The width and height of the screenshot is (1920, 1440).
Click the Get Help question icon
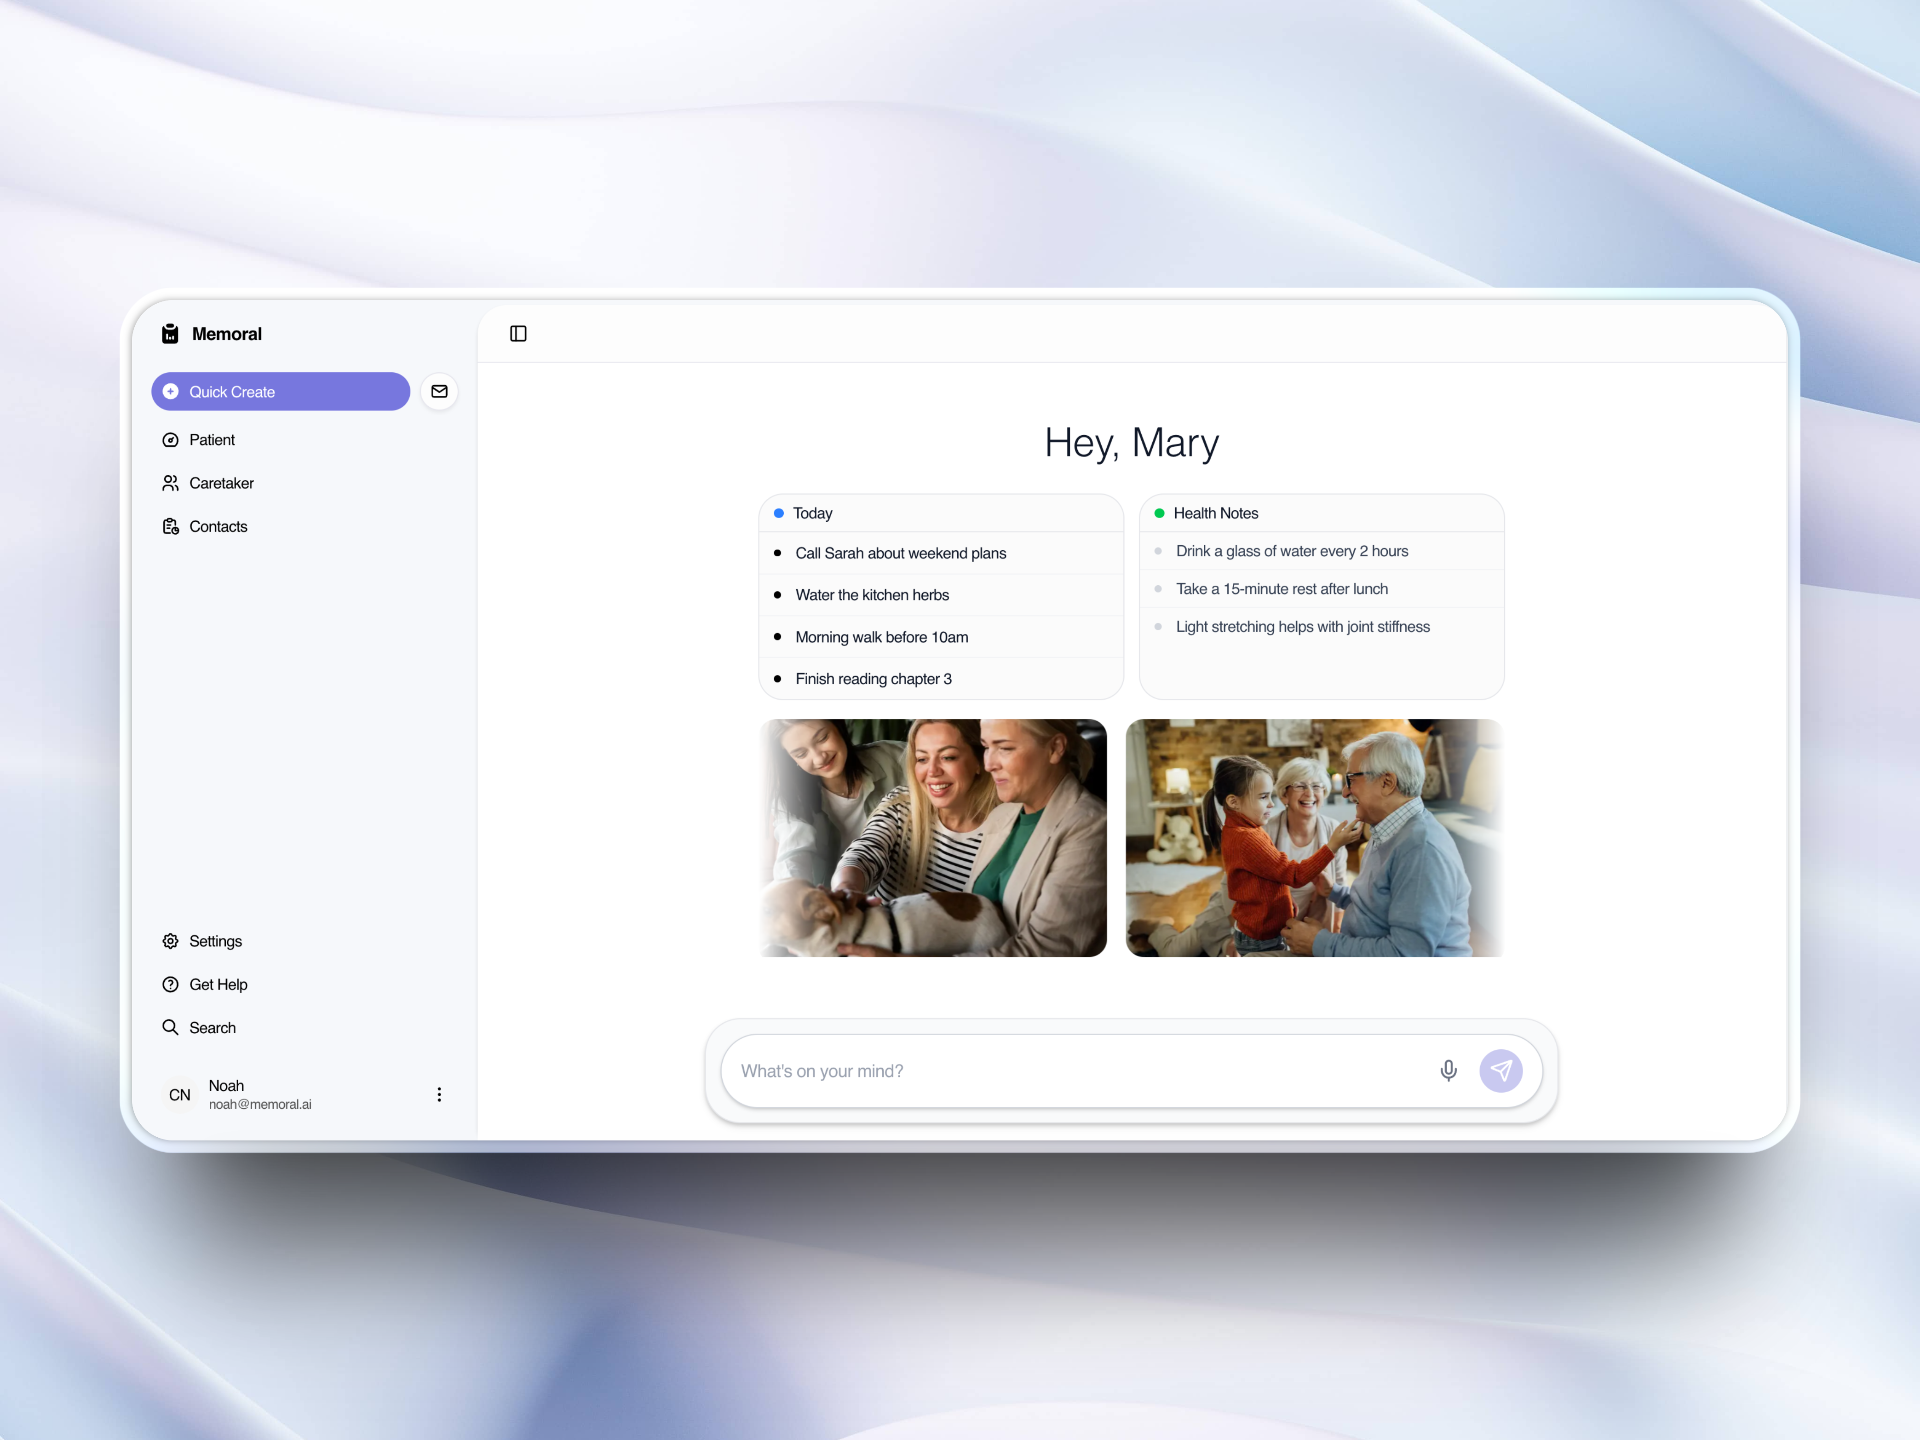click(171, 985)
